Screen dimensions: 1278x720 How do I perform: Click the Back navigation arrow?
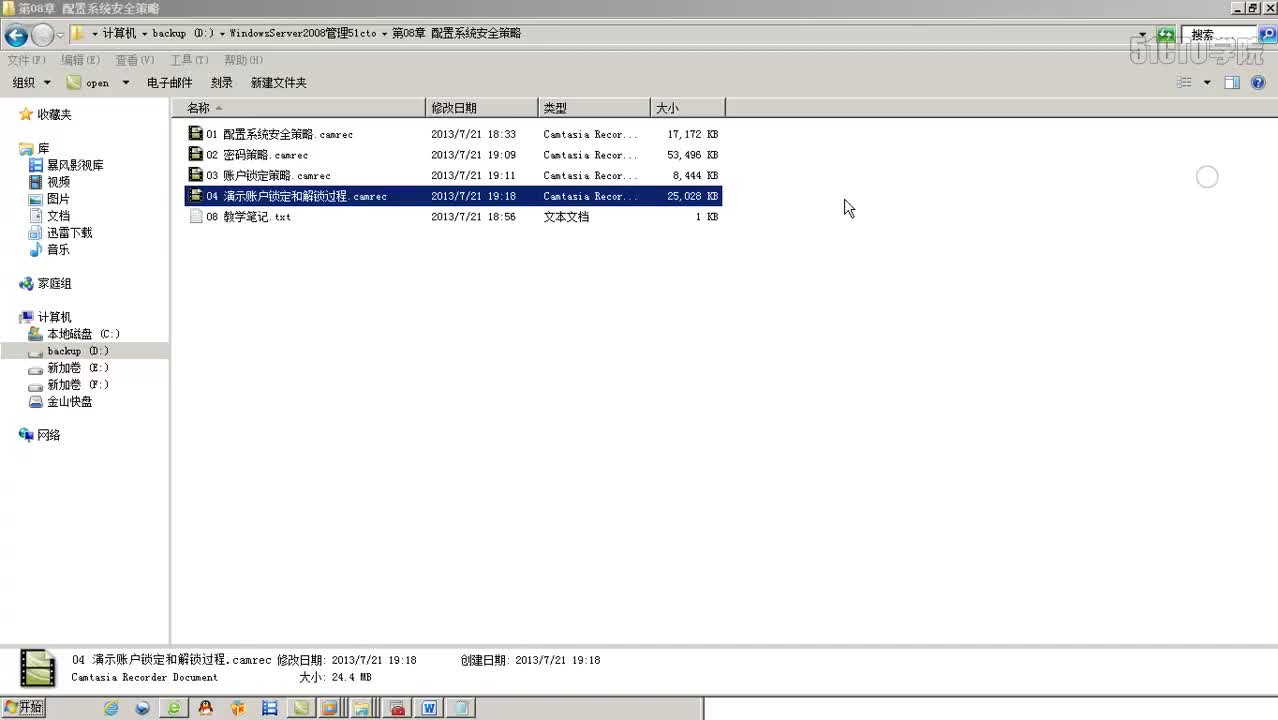tap(16, 36)
